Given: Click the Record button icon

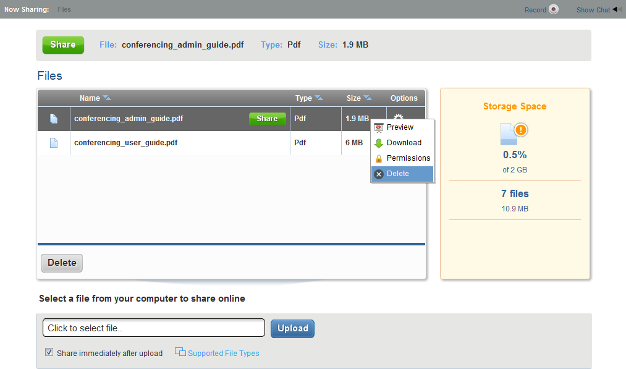Looking at the screenshot, I should coord(553,9).
